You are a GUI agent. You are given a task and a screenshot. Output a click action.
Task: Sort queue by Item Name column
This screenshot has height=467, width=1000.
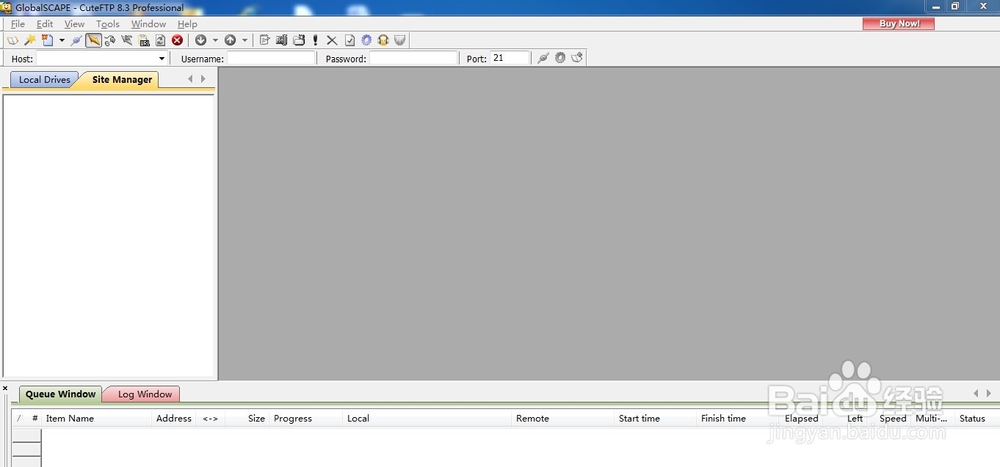coord(96,419)
